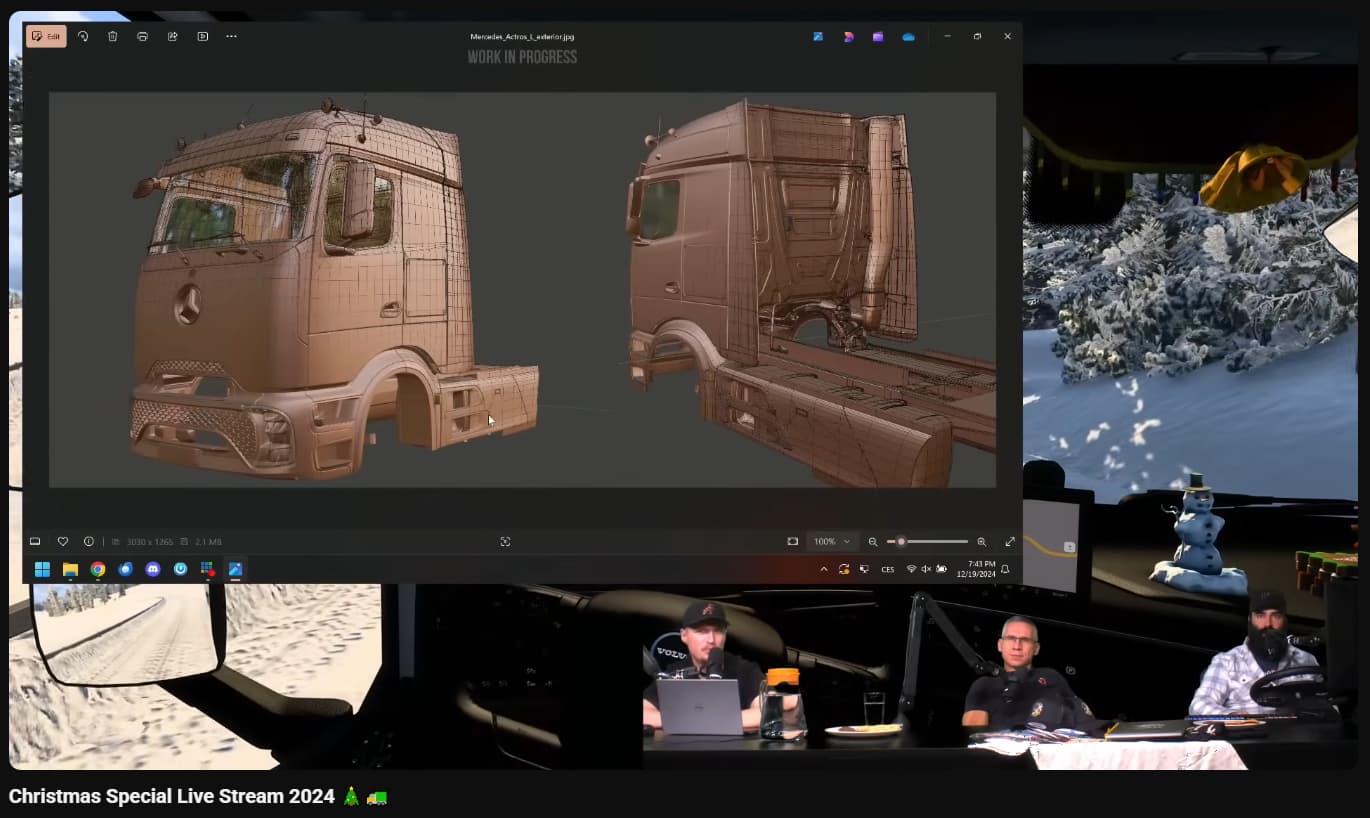This screenshot has height=818, width=1370.
Task: Click the Edit button in Photos
Action: click(x=46, y=36)
